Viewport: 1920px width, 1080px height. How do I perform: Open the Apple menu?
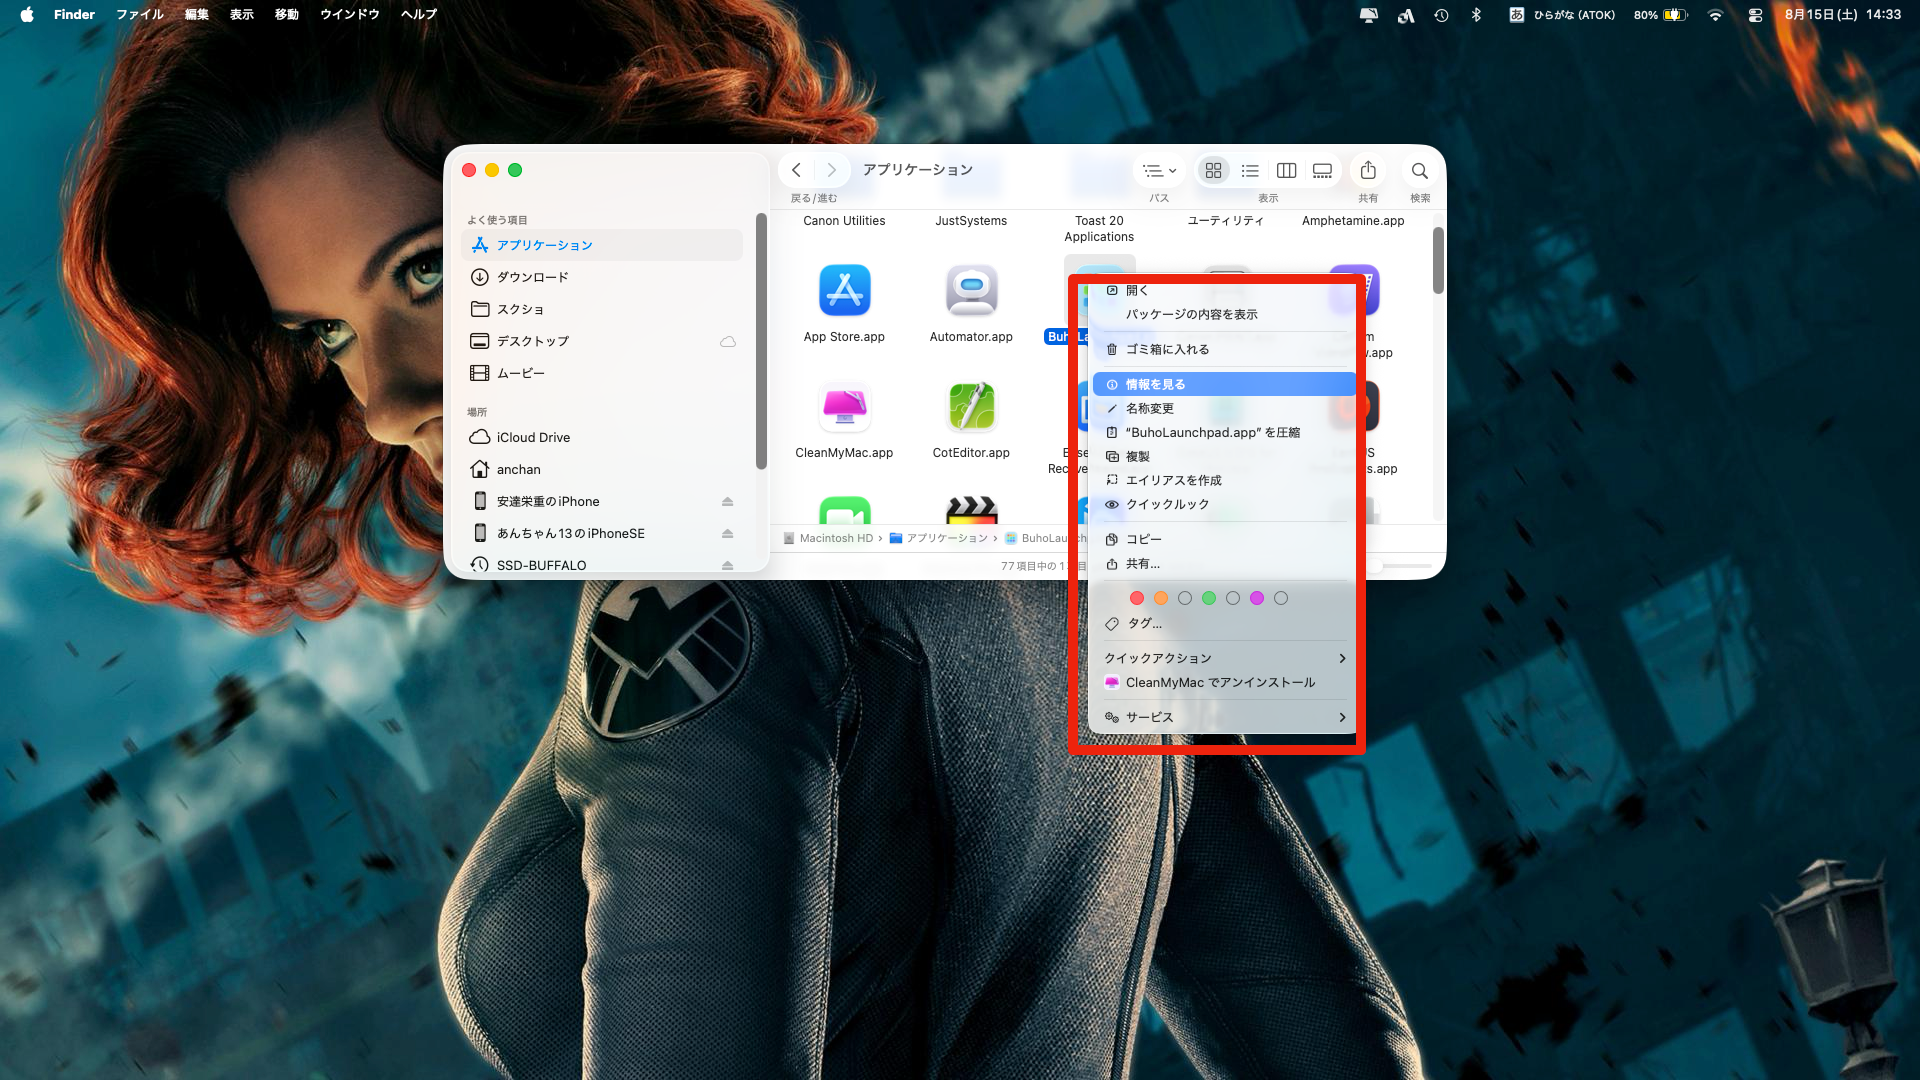point(27,15)
